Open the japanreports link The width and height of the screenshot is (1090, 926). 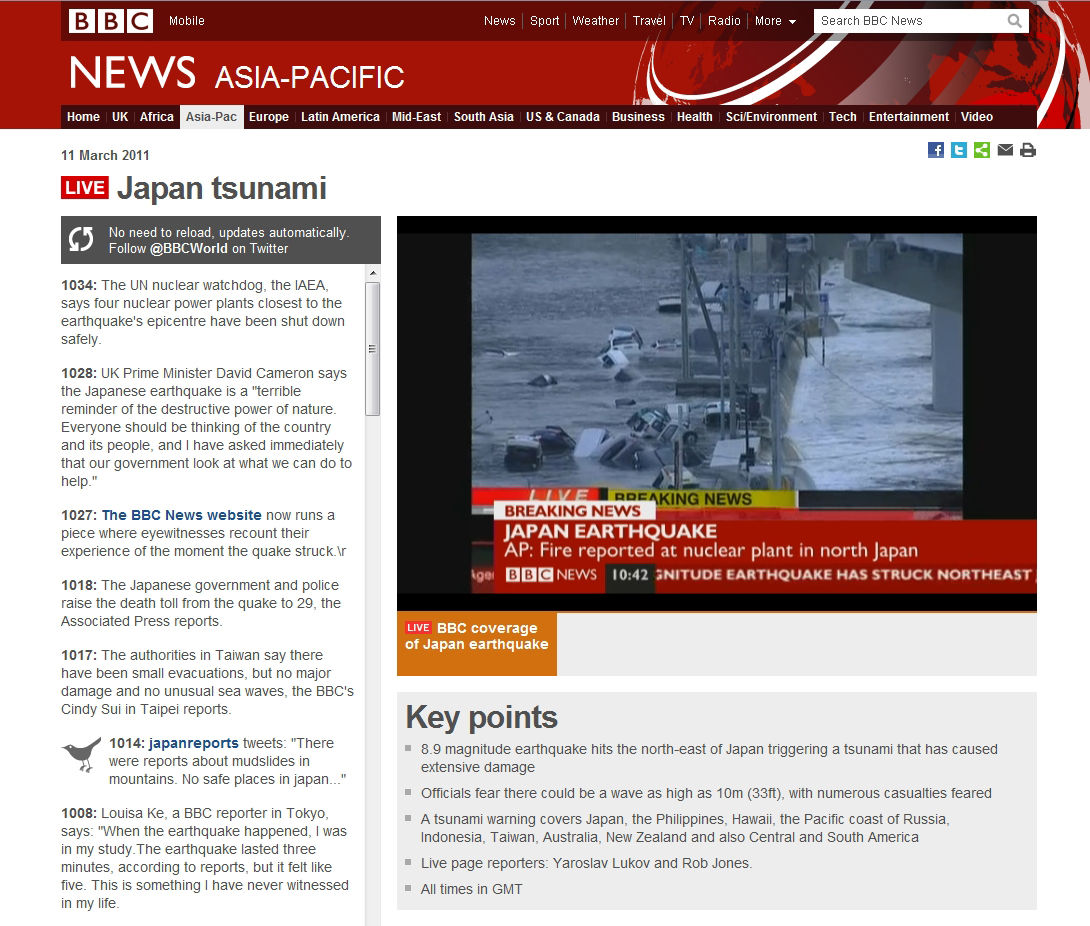tap(193, 743)
